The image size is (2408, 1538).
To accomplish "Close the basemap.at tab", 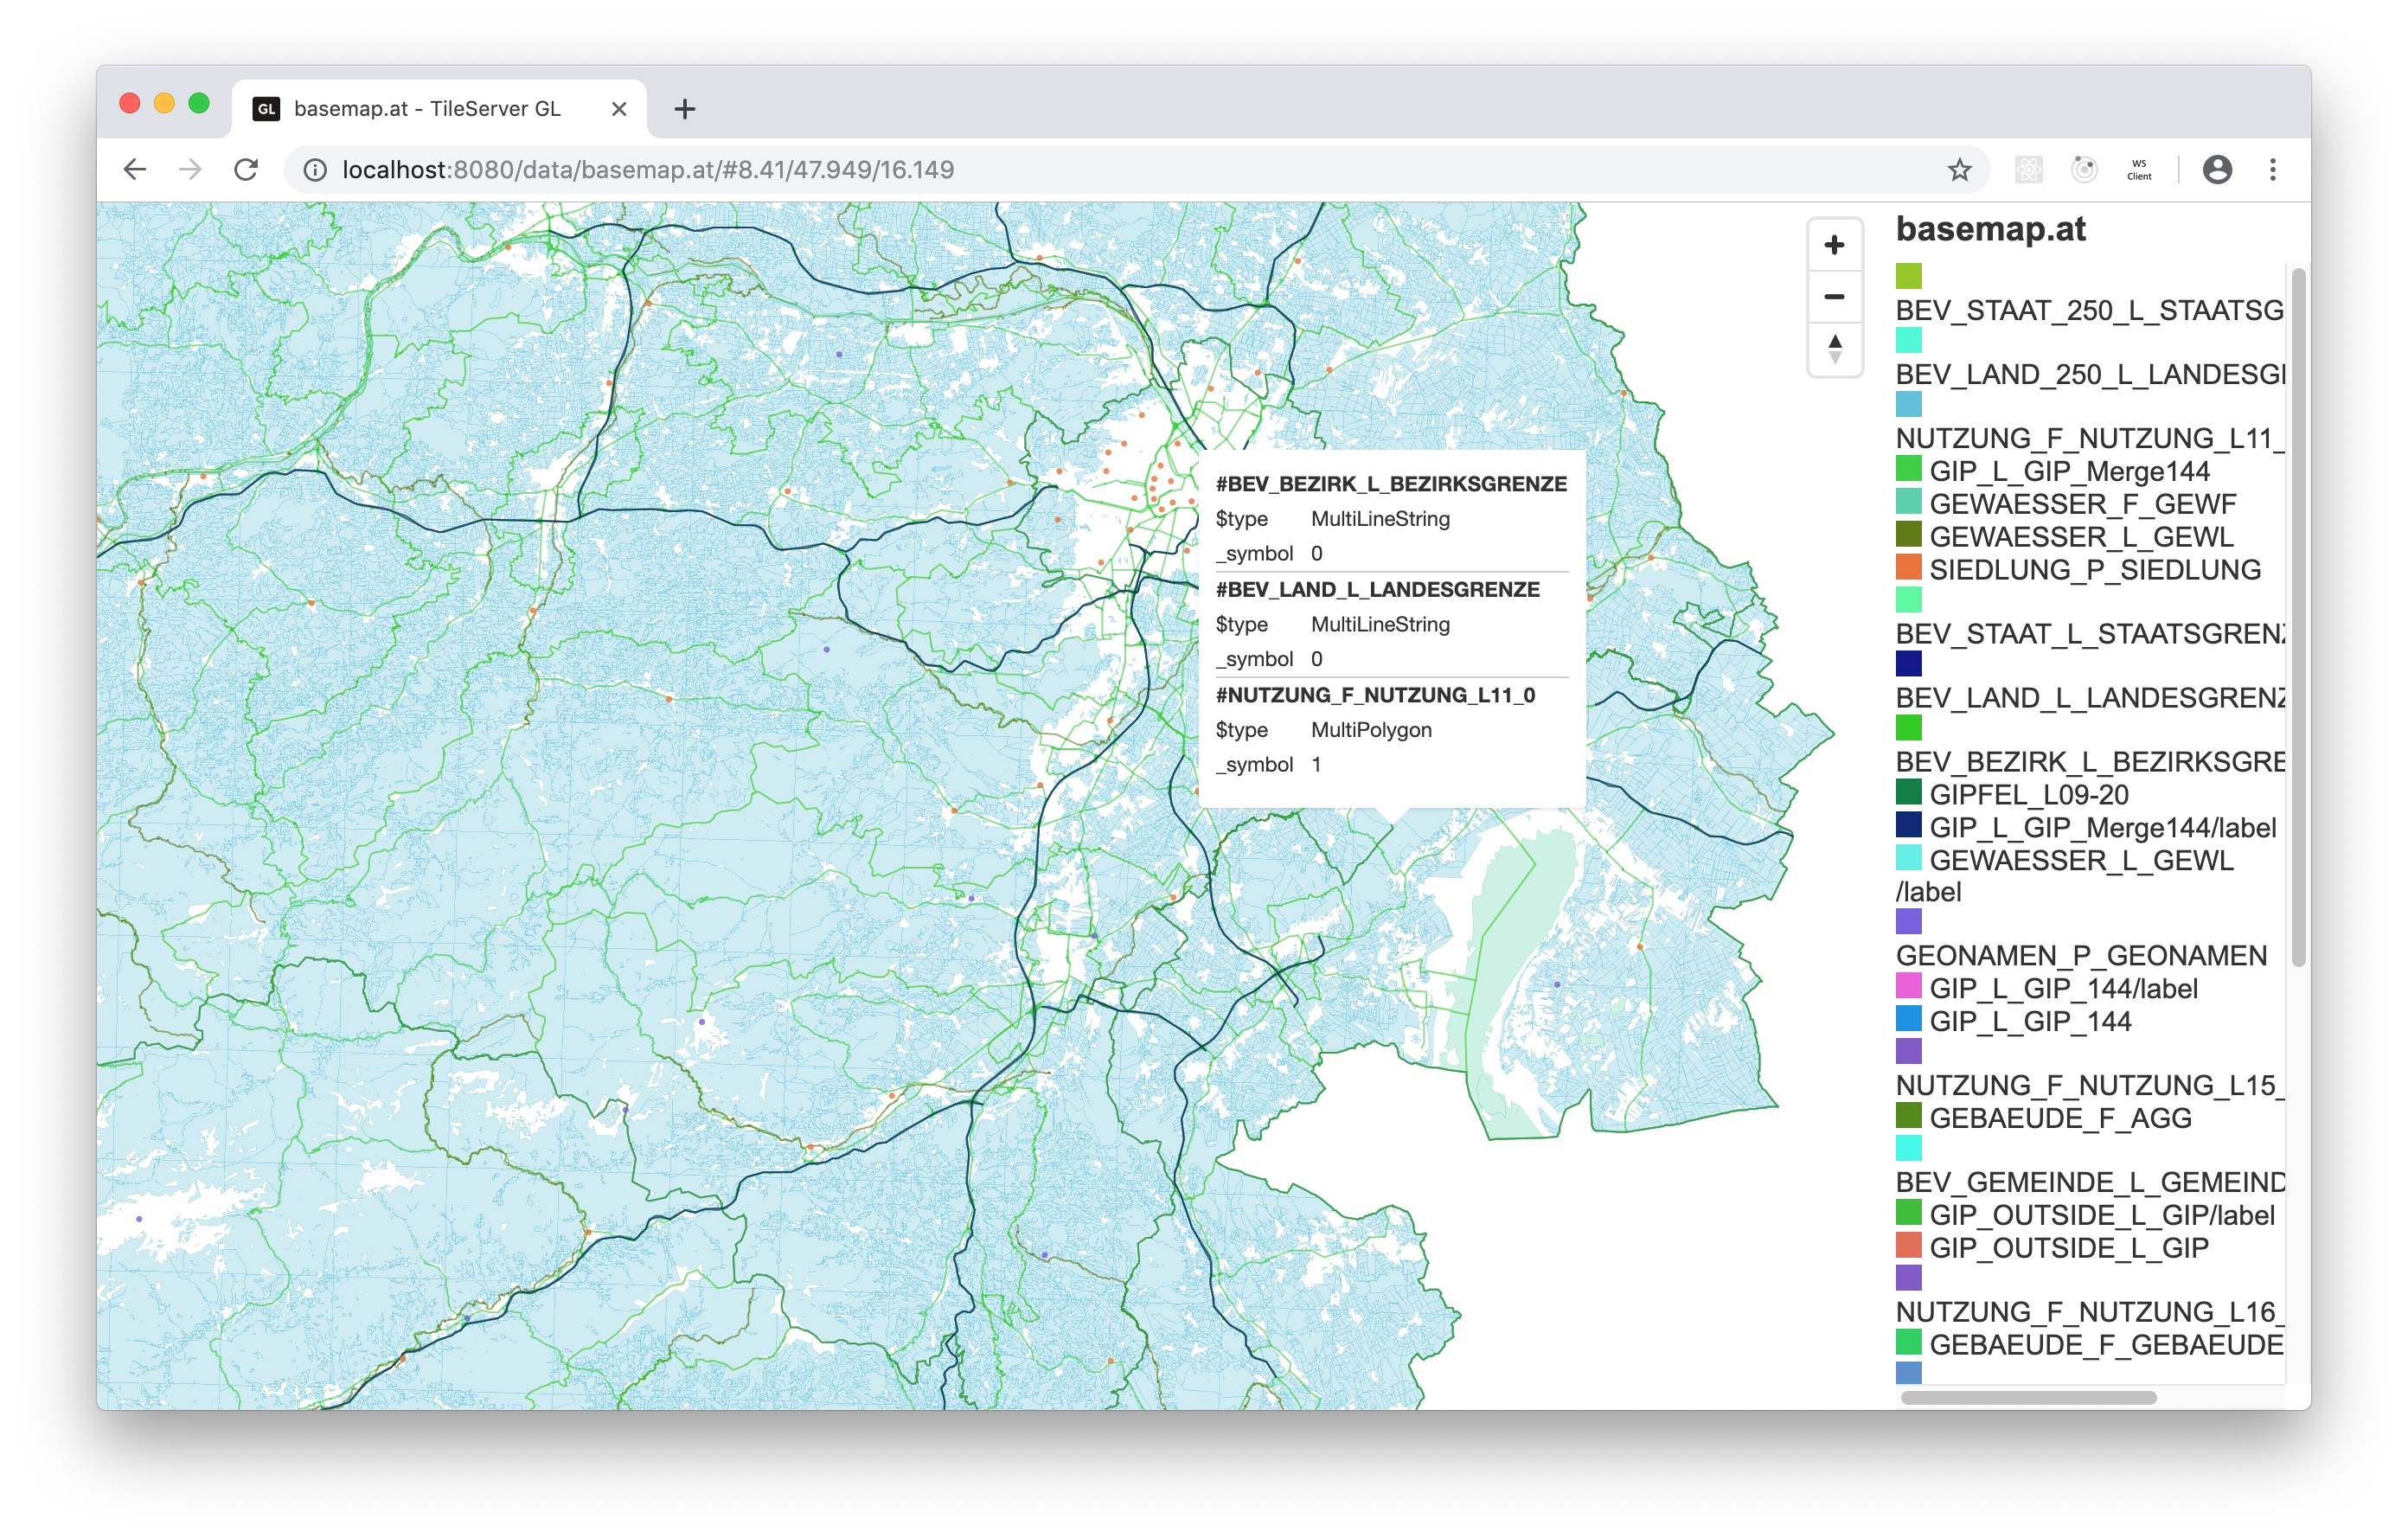I will (x=619, y=109).
